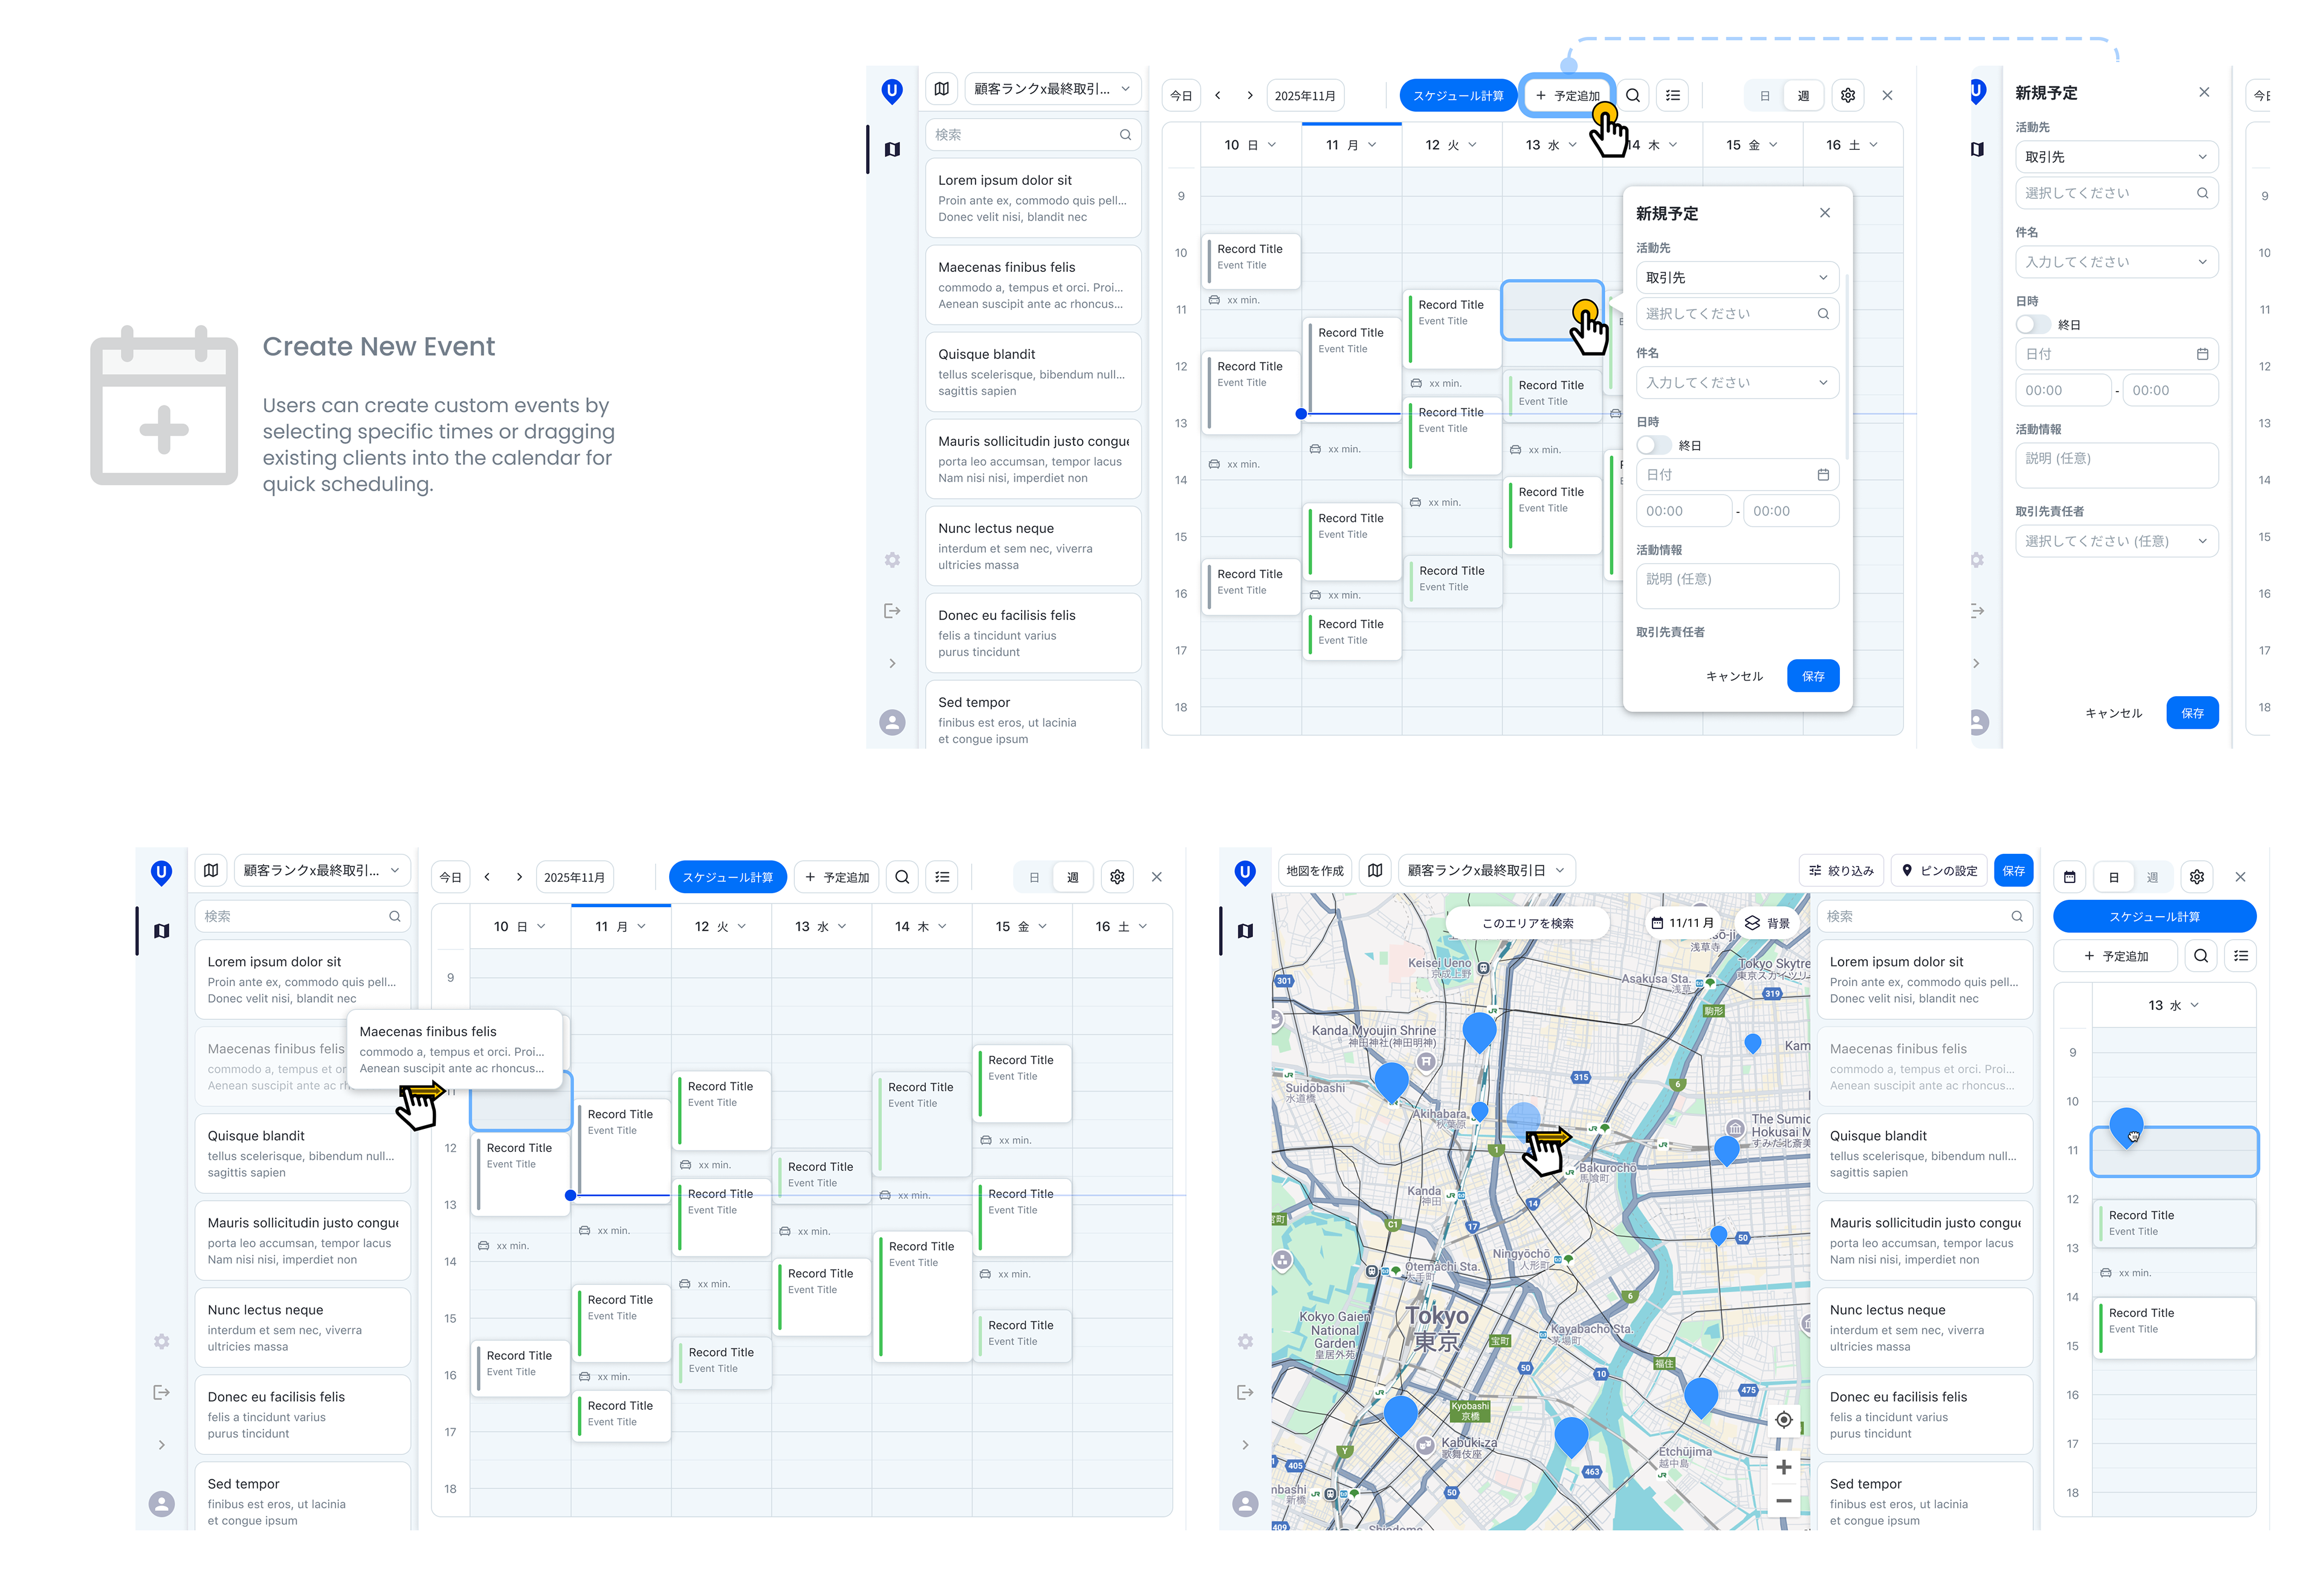Open settings gear in the map mockup's calendar panel
The width and height of the screenshot is (2321, 1596).
pyautogui.click(x=2196, y=877)
